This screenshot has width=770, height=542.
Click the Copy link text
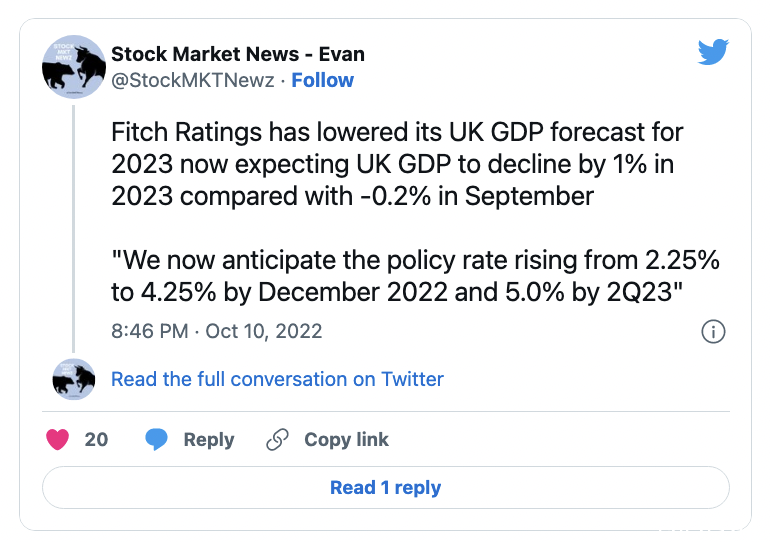tap(346, 439)
